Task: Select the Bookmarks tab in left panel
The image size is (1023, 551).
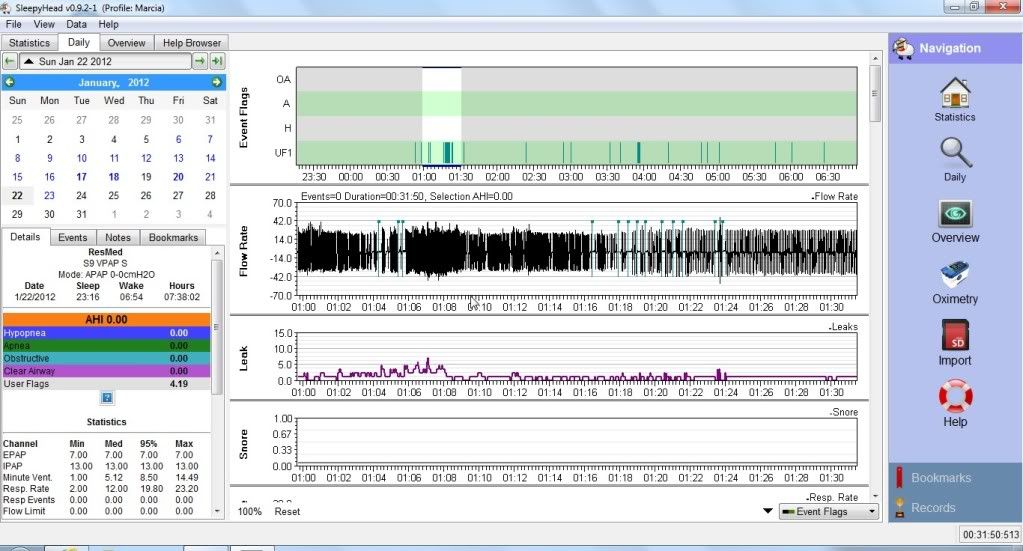Action: pyautogui.click(x=173, y=237)
